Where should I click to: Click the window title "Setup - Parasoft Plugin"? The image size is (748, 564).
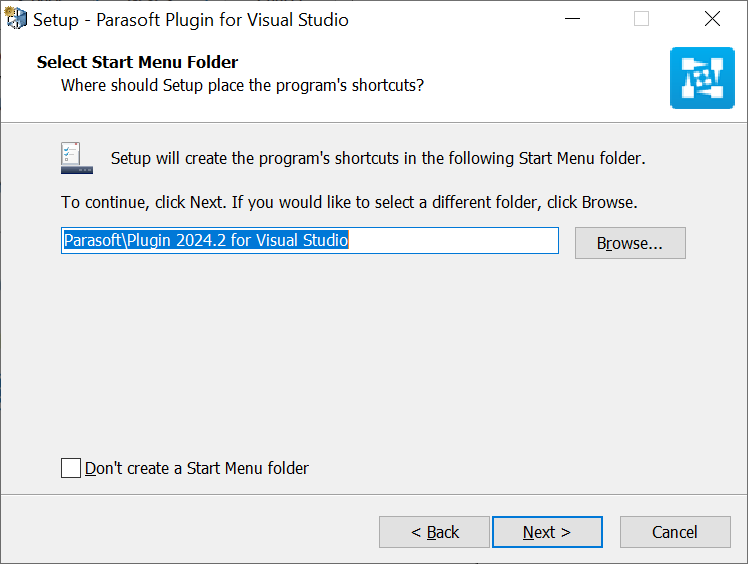pyautogui.click(x=191, y=20)
